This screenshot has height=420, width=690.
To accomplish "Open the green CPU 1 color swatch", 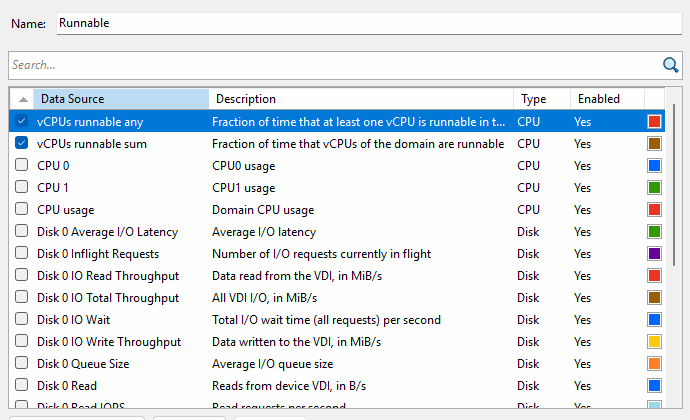I will tap(654, 187).
